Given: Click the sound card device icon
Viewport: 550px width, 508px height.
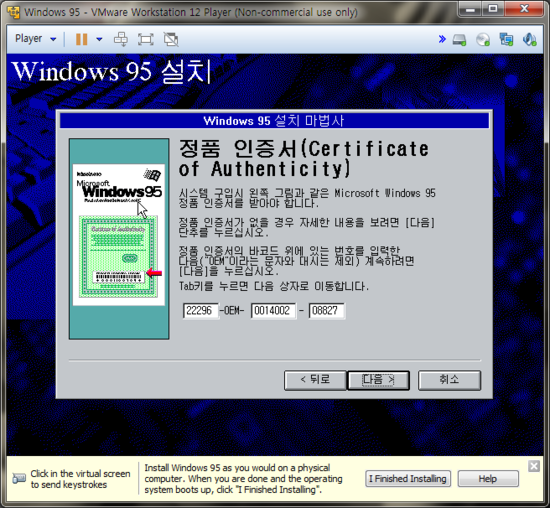Looking at the screenshot, I should tap(529, 40).
